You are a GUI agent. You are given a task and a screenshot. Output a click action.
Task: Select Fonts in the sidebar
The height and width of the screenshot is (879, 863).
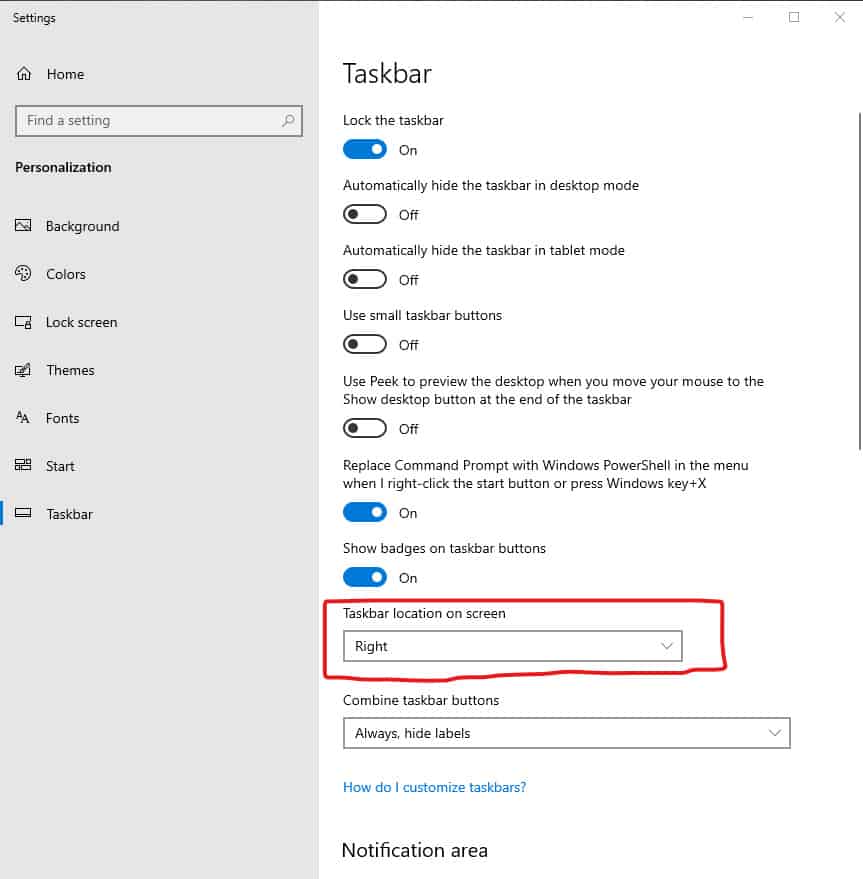[62, 418]
